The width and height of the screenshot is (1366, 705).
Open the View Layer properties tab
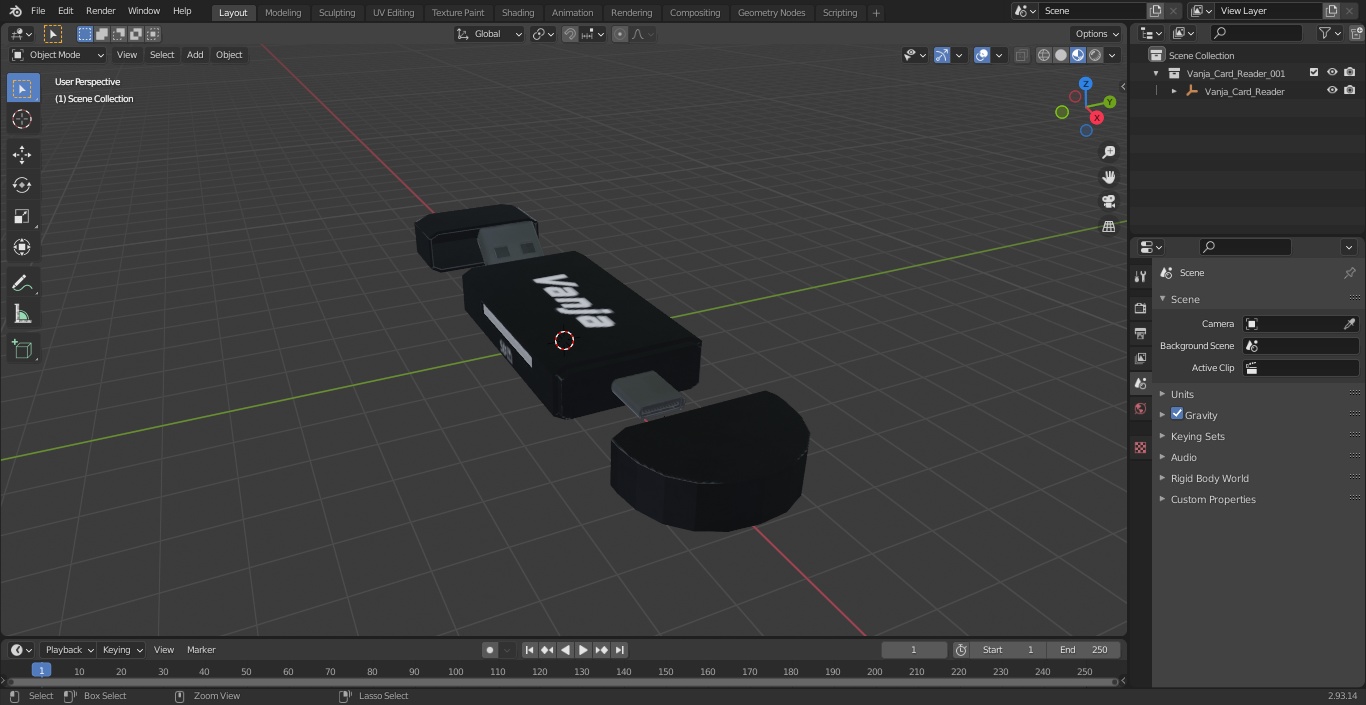point(1140,358)
